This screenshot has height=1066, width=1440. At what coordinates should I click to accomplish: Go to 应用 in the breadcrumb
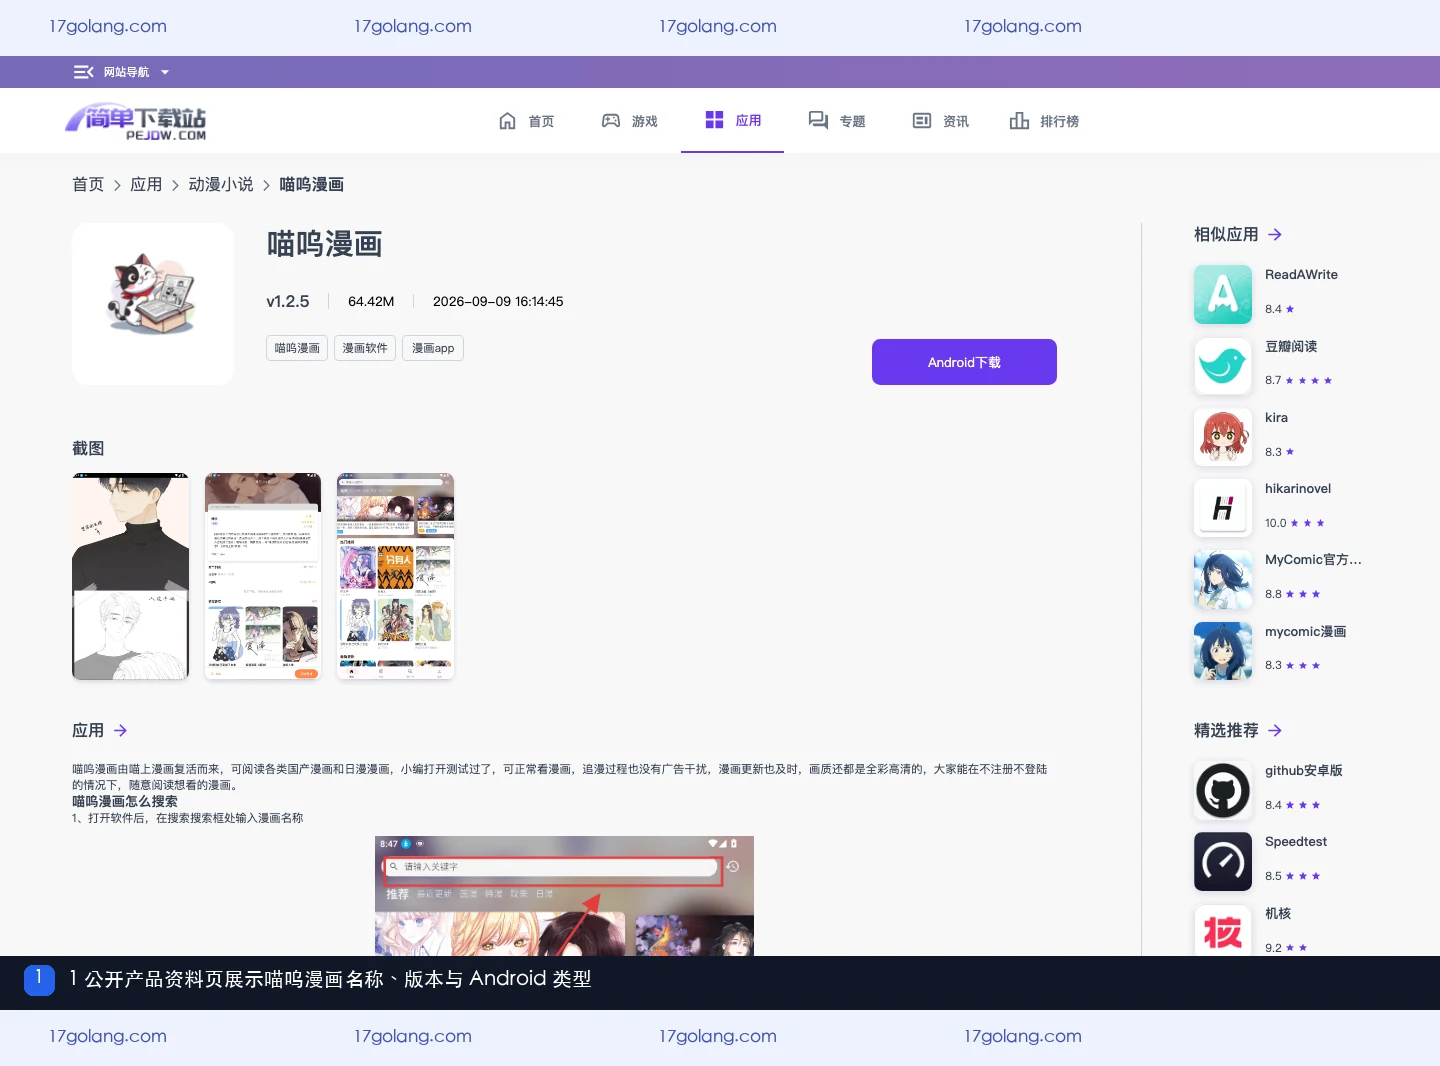(146, 184)
